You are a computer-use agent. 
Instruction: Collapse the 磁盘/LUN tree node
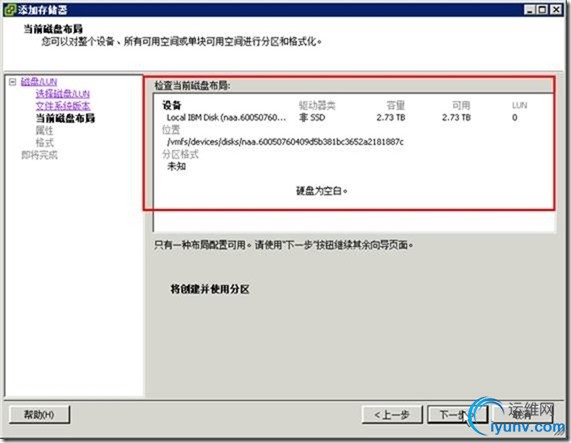coord(12,82)
